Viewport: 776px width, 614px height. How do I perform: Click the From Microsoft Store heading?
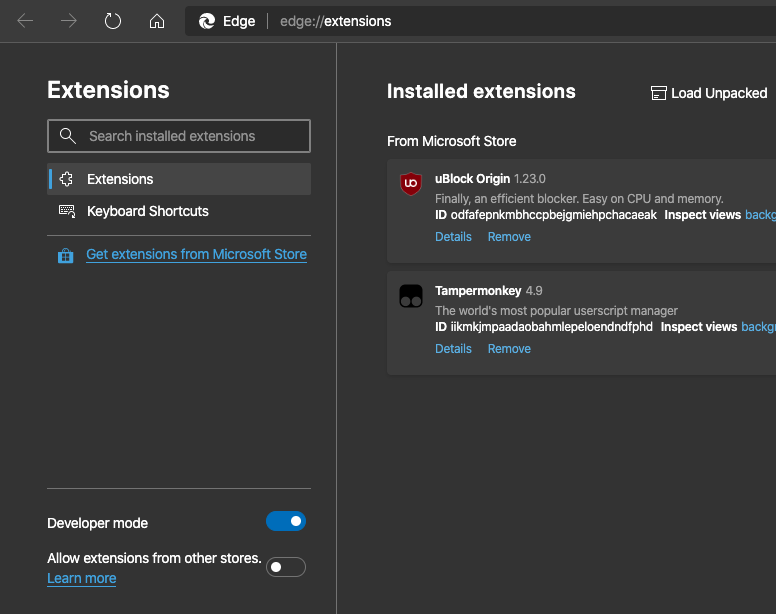click(451, 142)
